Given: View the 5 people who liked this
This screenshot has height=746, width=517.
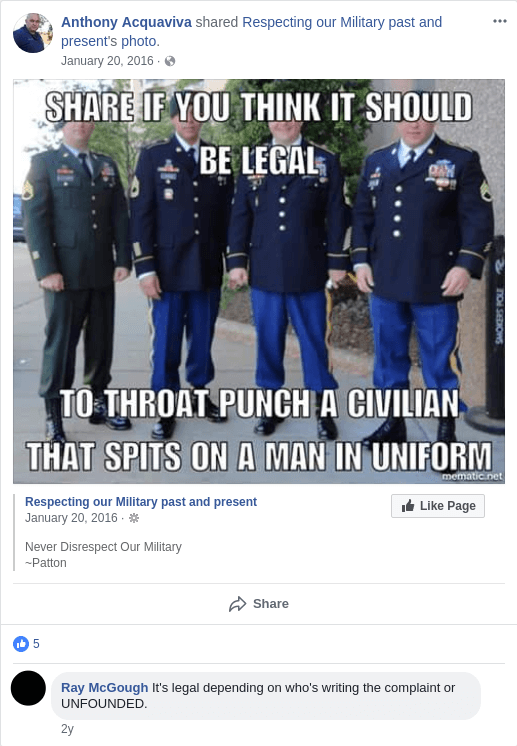Looking at the screenshot, I should (x=36, y=644).
